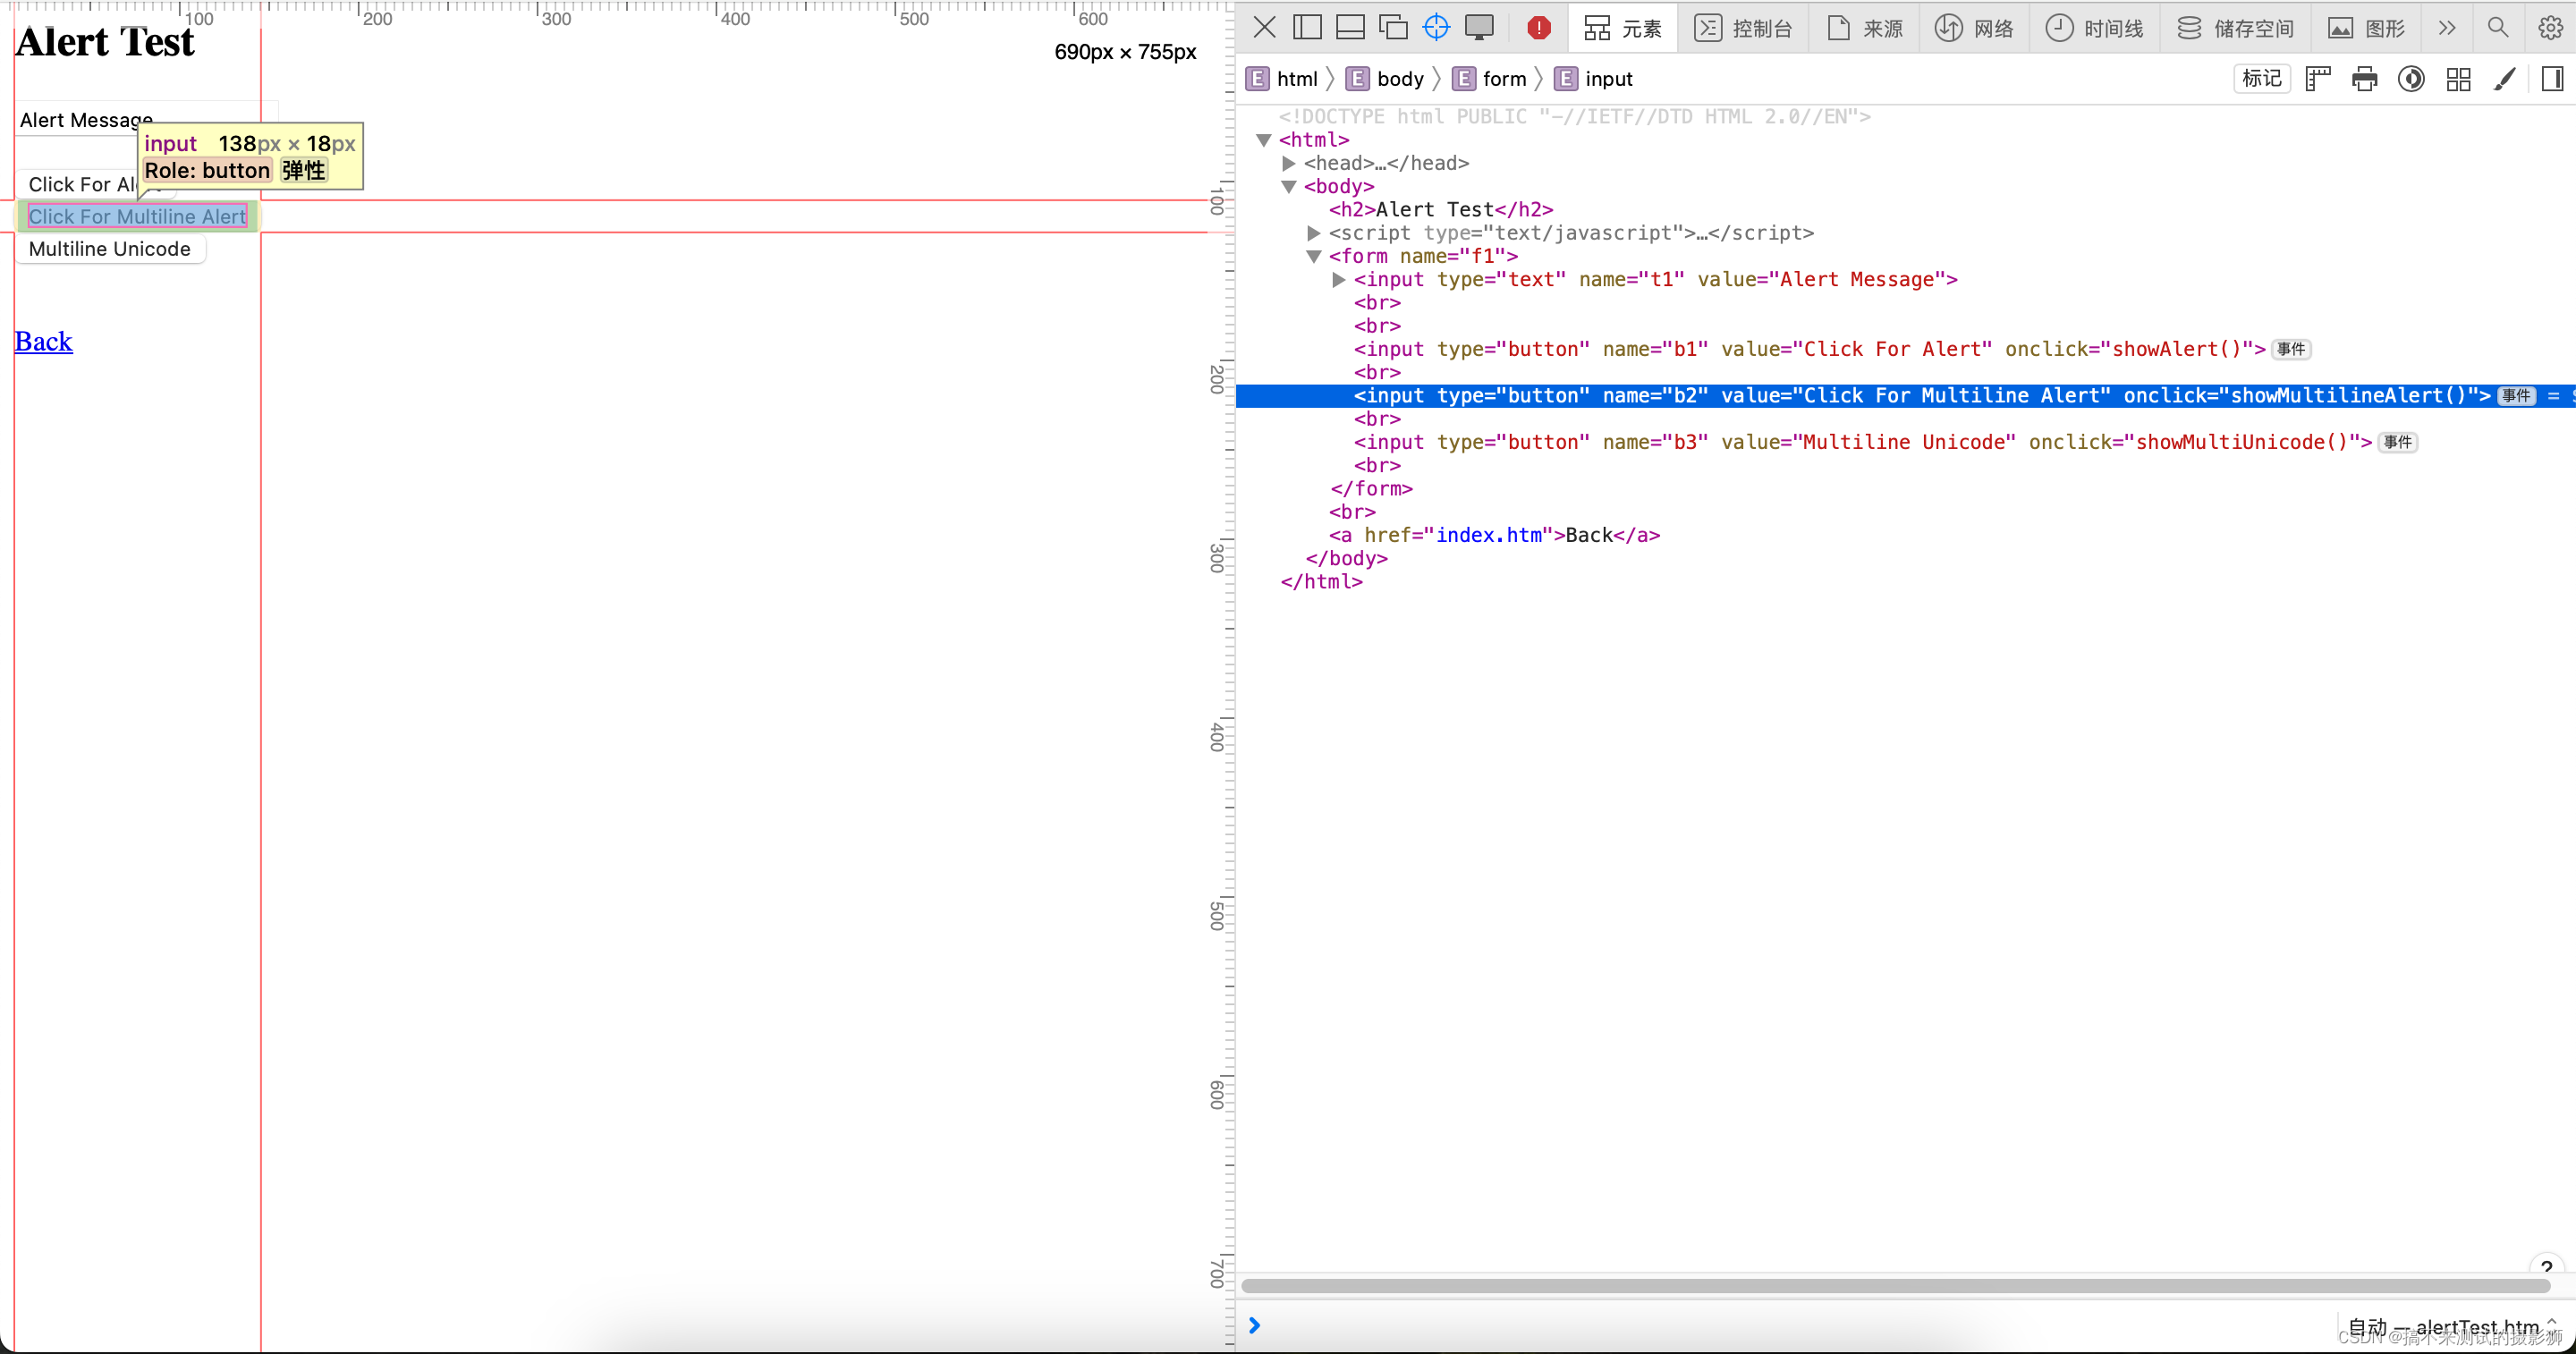Open the 网络 tab
Screen dimensions: 2576x1354
click(x=1974, y=27)
